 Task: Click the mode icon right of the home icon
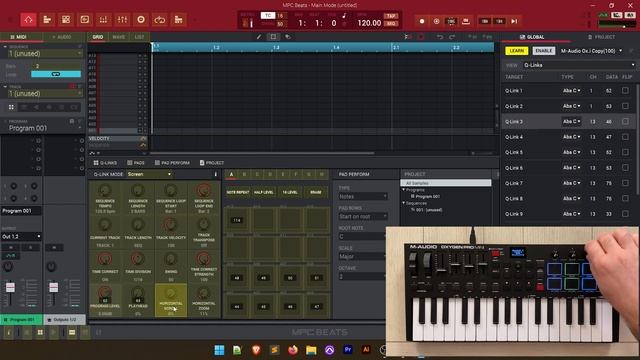click(47, 20)
